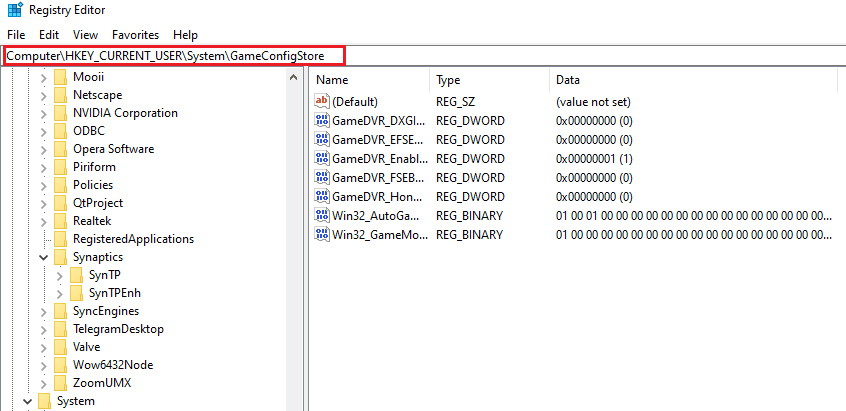Image resolution: width=846 pixels, height=411 pixels.
Task: Expand the TelegramDesktop key
Action: pyautogui.click(x=44, y=330)
